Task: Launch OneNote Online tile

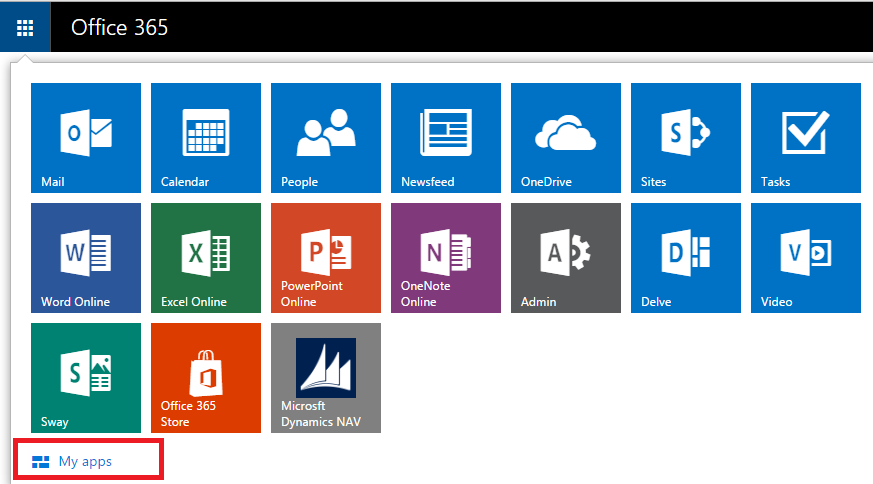Action: pyautogui.click(x=446, y=258)
